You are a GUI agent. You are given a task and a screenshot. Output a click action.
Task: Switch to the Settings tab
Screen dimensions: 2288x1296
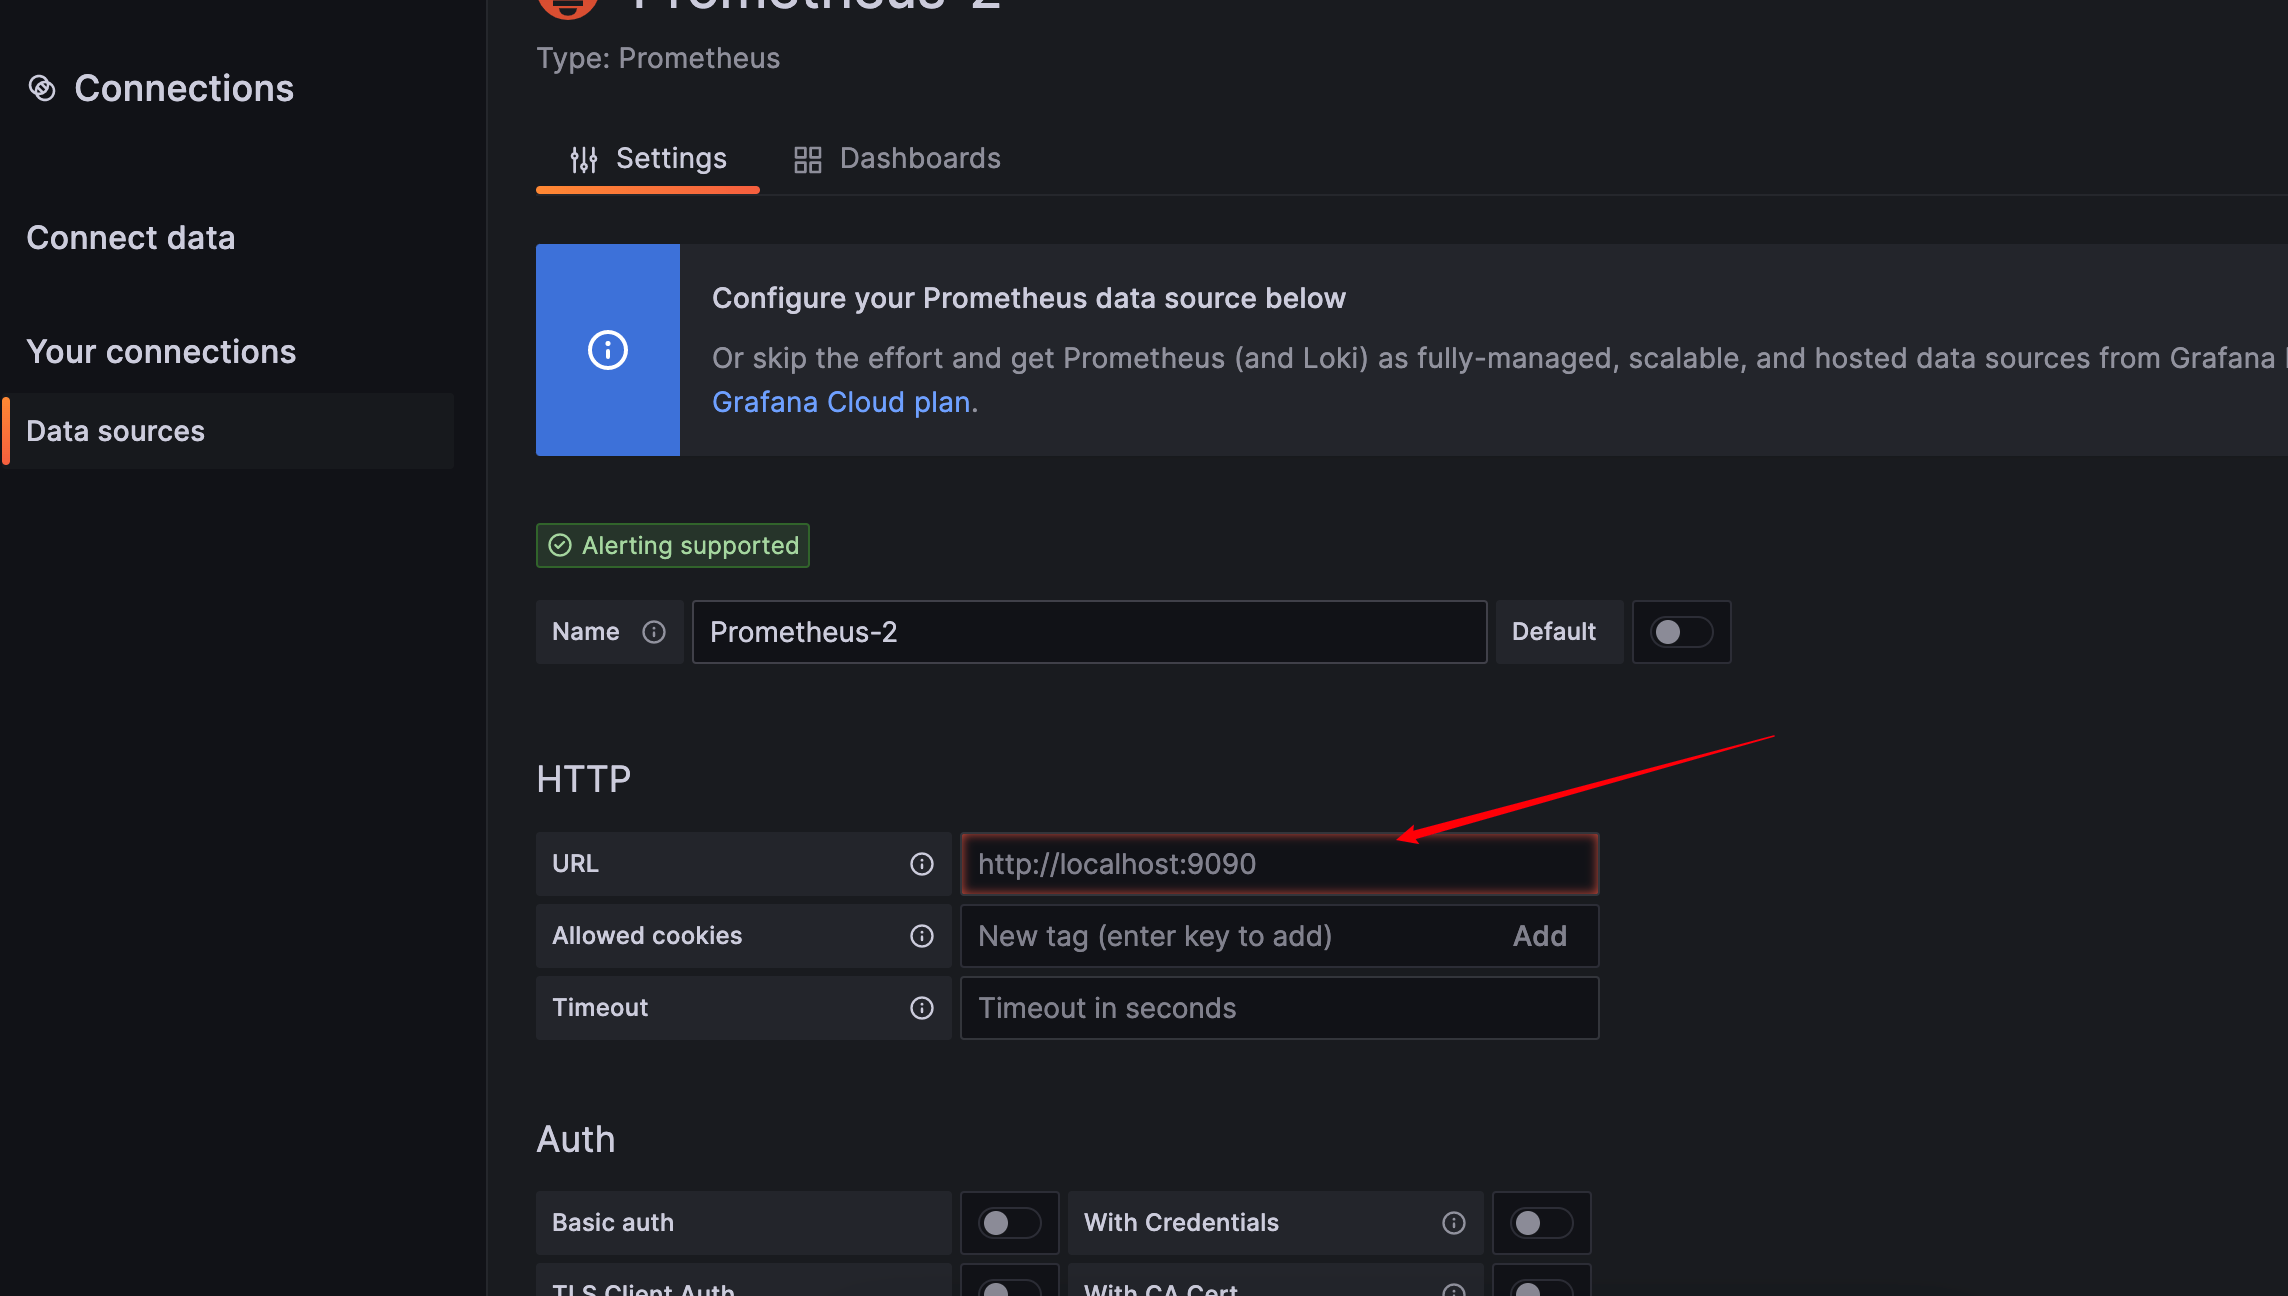pos(648,158)
